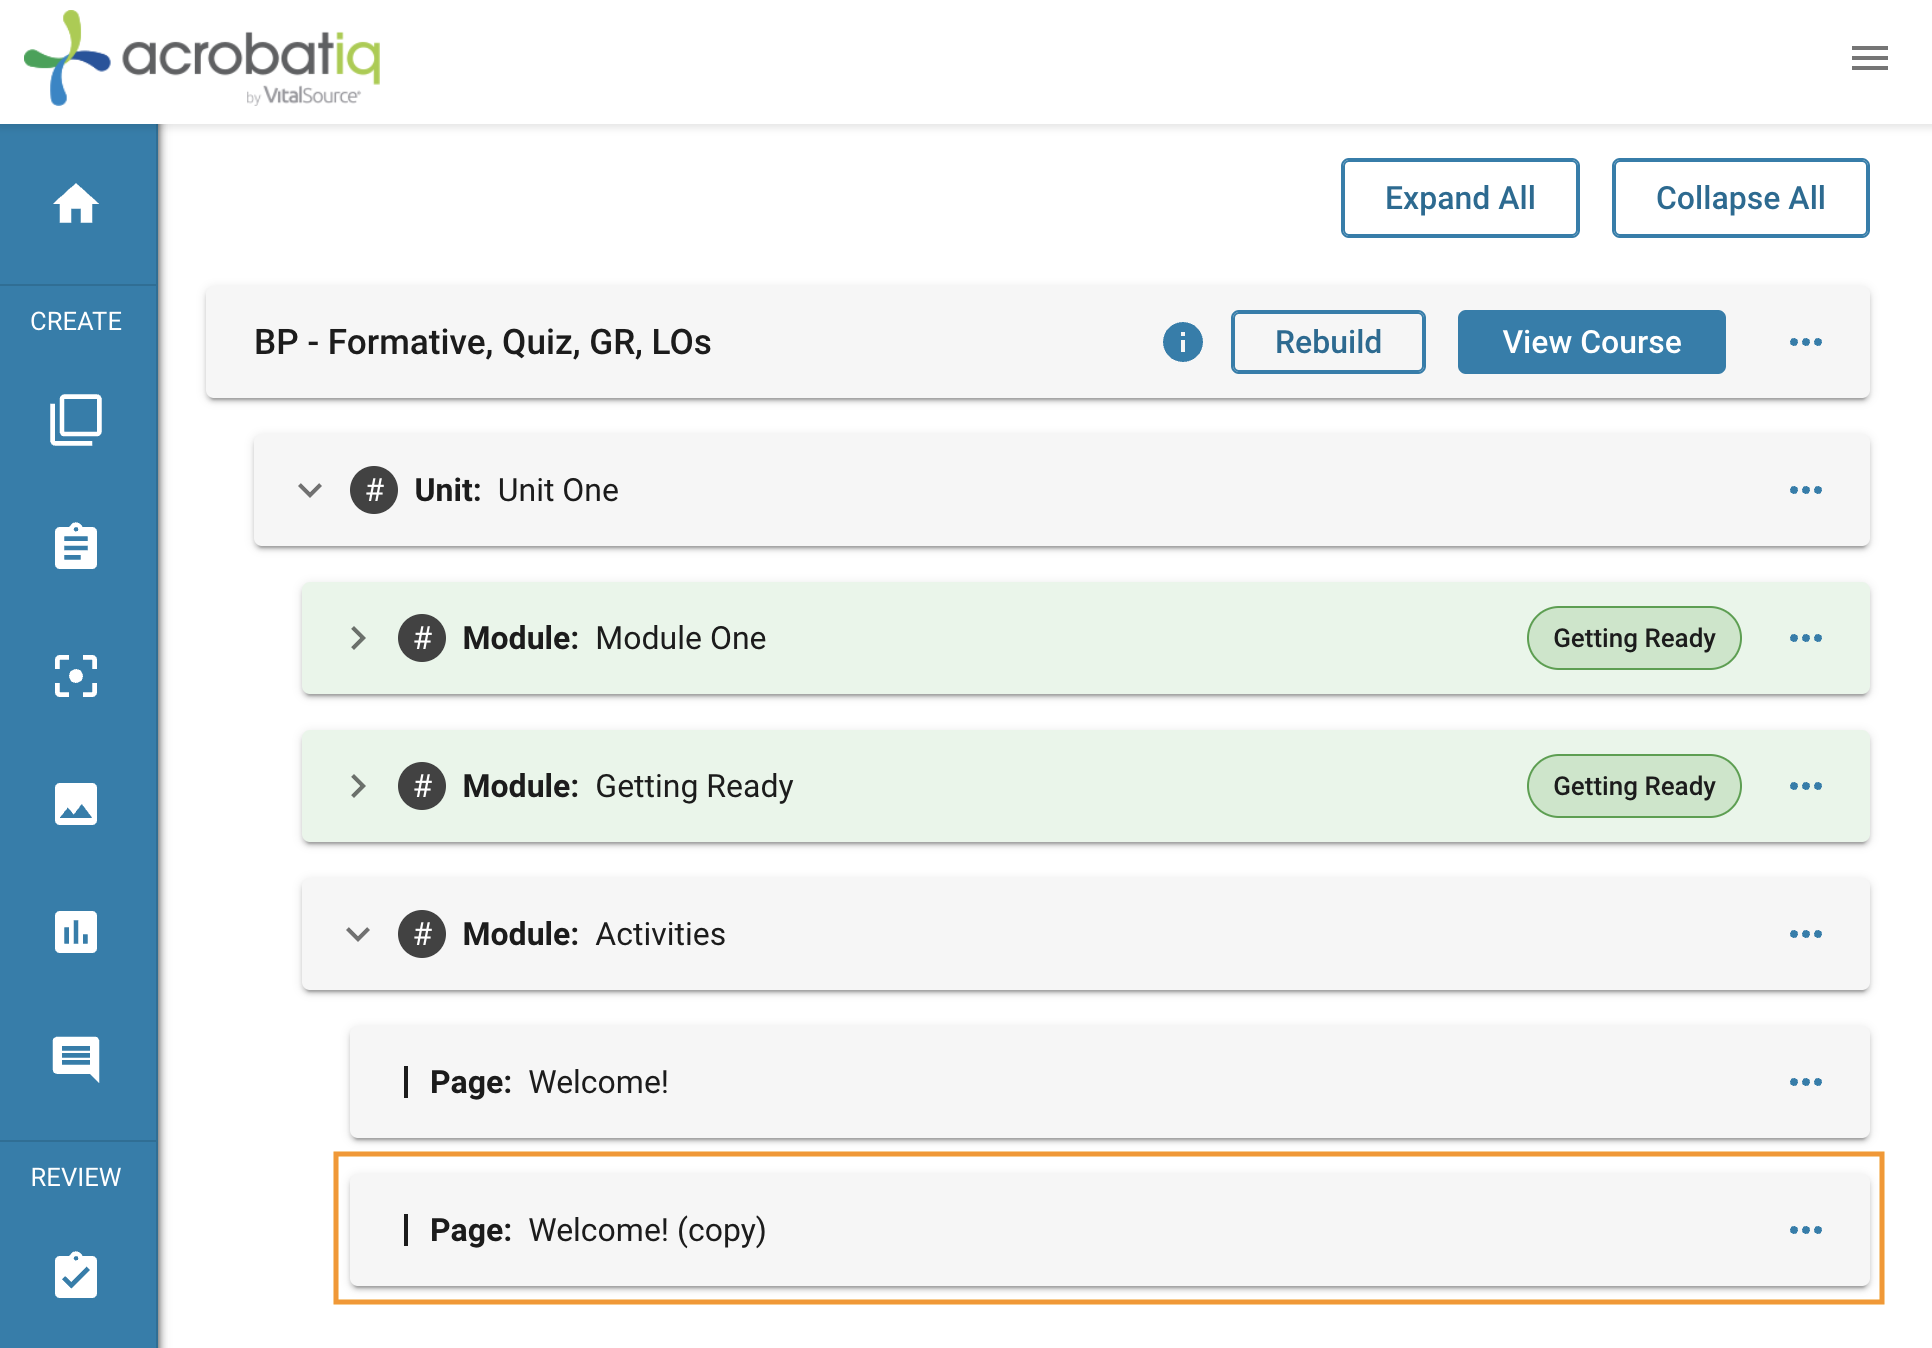Open the more options menu for Welcome! (copy)
The width and height of the screenshot is (1932, 1348).
point(1806,1230)
